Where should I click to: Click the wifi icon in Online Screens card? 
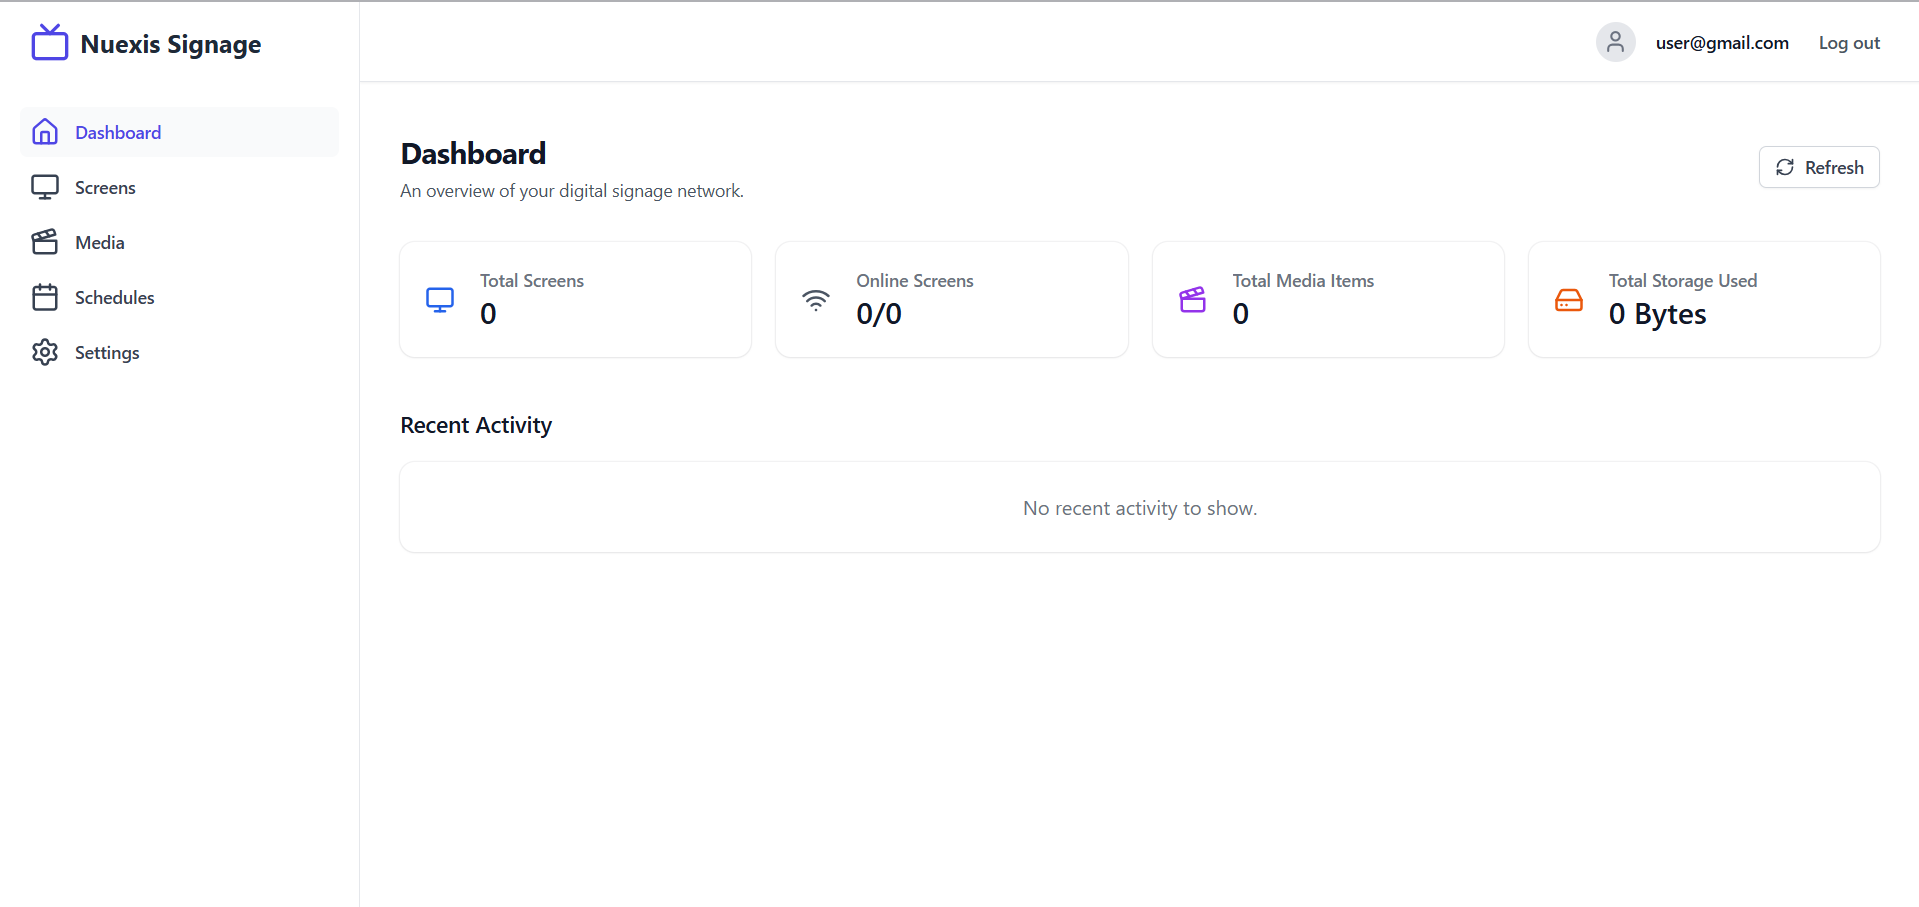pos(816,300)
